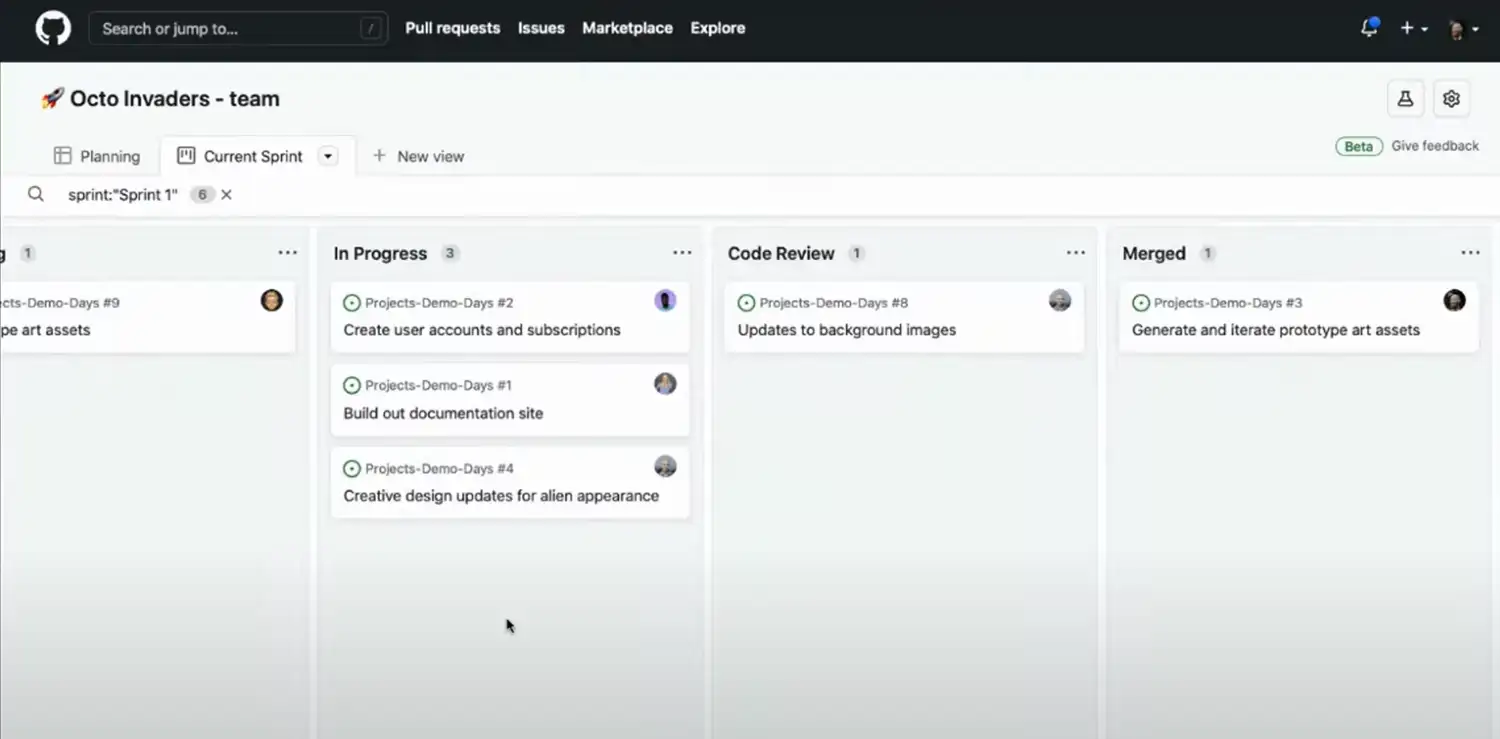Click open-issue icon on Projects-Demo-Days #2
1500x739 pixels.
point(352,303)
